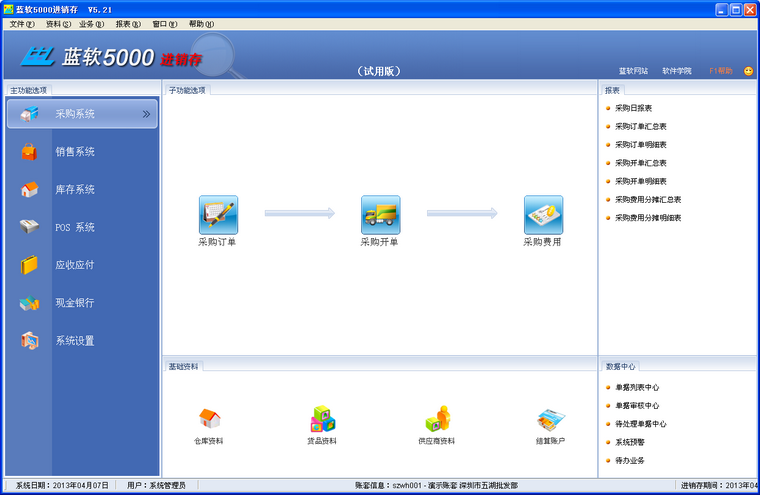The width and height of the screenshot is (760, 495).
Task: Open the 采购开单明细表 report
Action: click(640, 181)
